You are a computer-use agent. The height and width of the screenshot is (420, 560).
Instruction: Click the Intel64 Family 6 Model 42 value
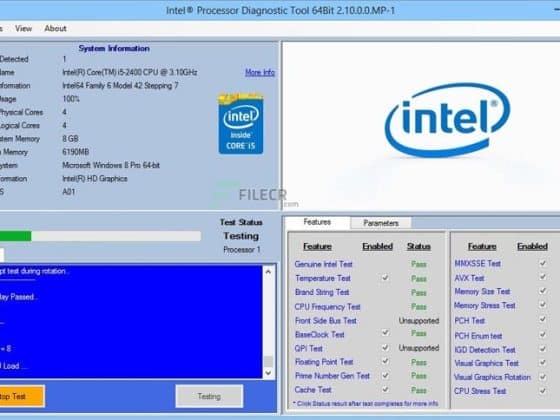point(120,86)
